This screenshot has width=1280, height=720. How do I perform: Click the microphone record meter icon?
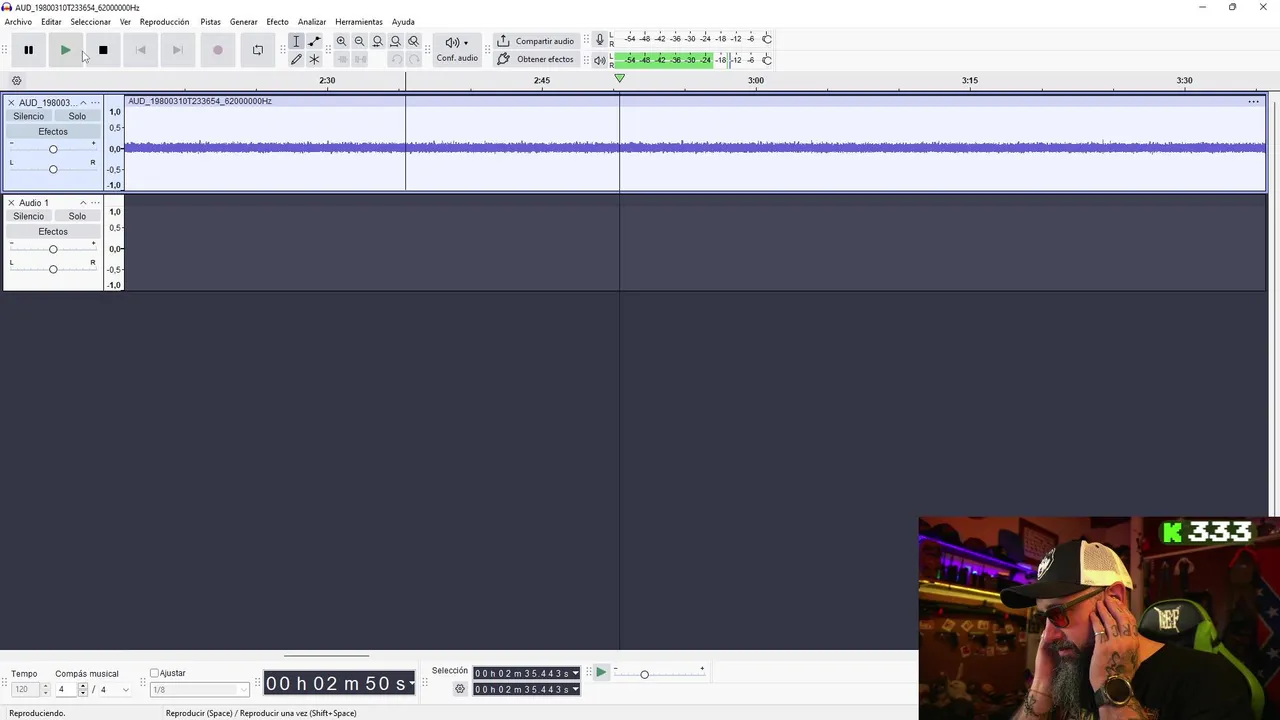(x=599, y=39)
